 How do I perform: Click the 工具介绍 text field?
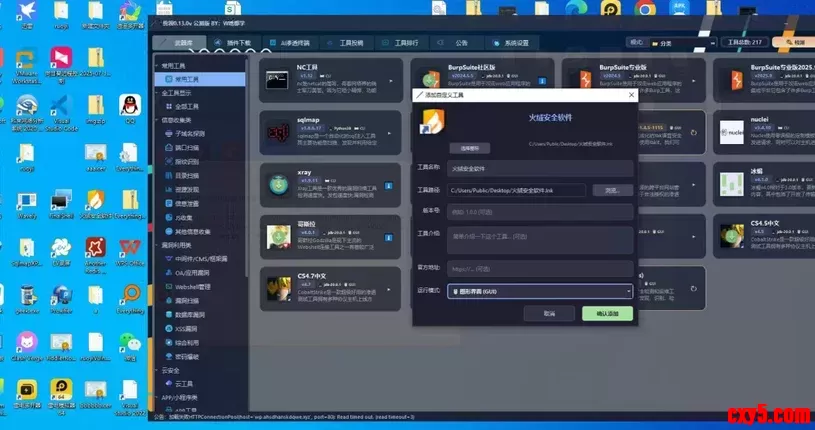pos(539,238)
